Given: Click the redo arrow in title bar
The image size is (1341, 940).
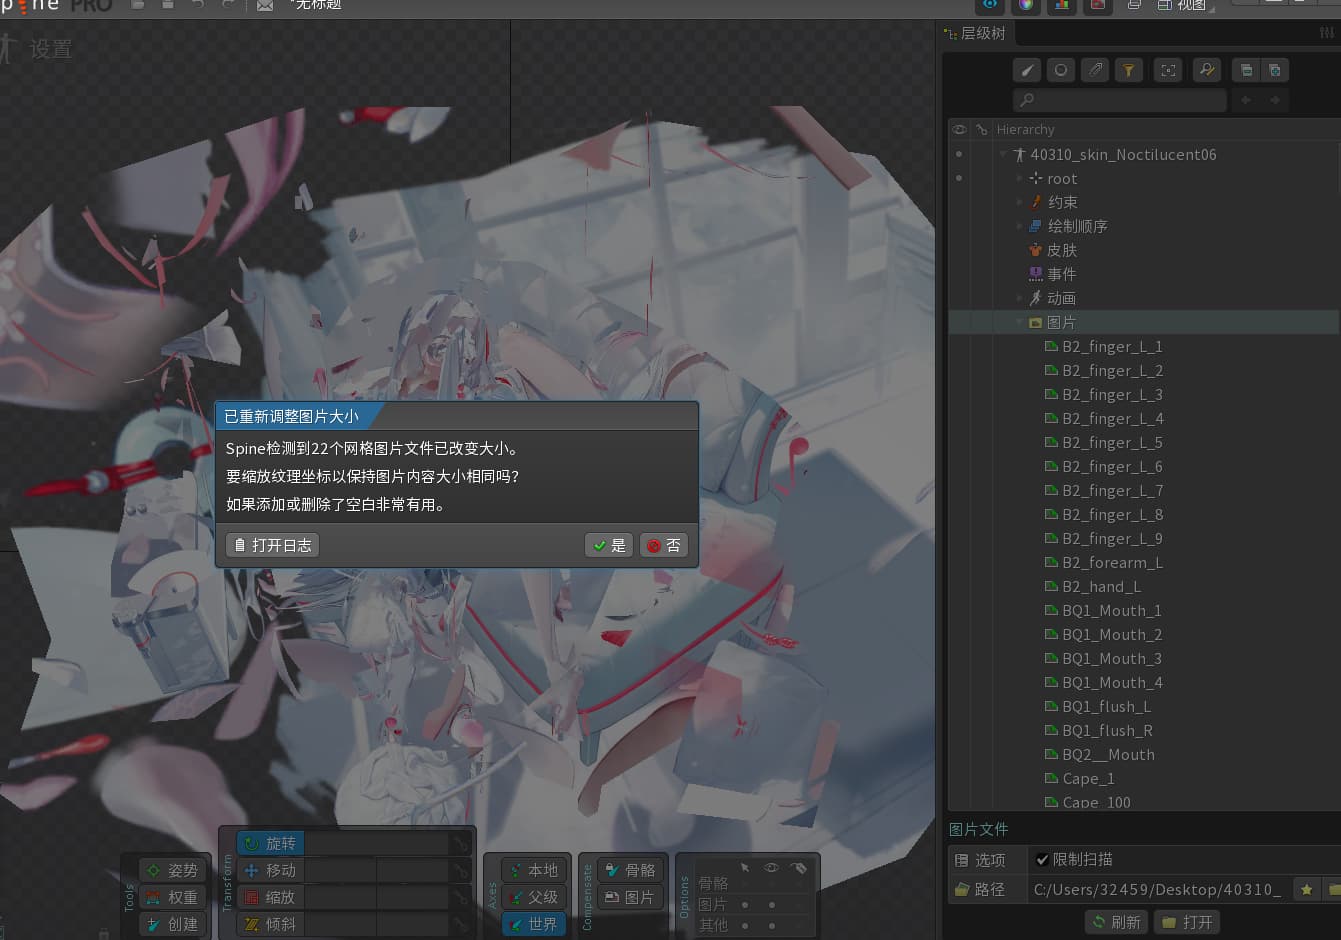Looking at the screenshot, I should point(228,5).
